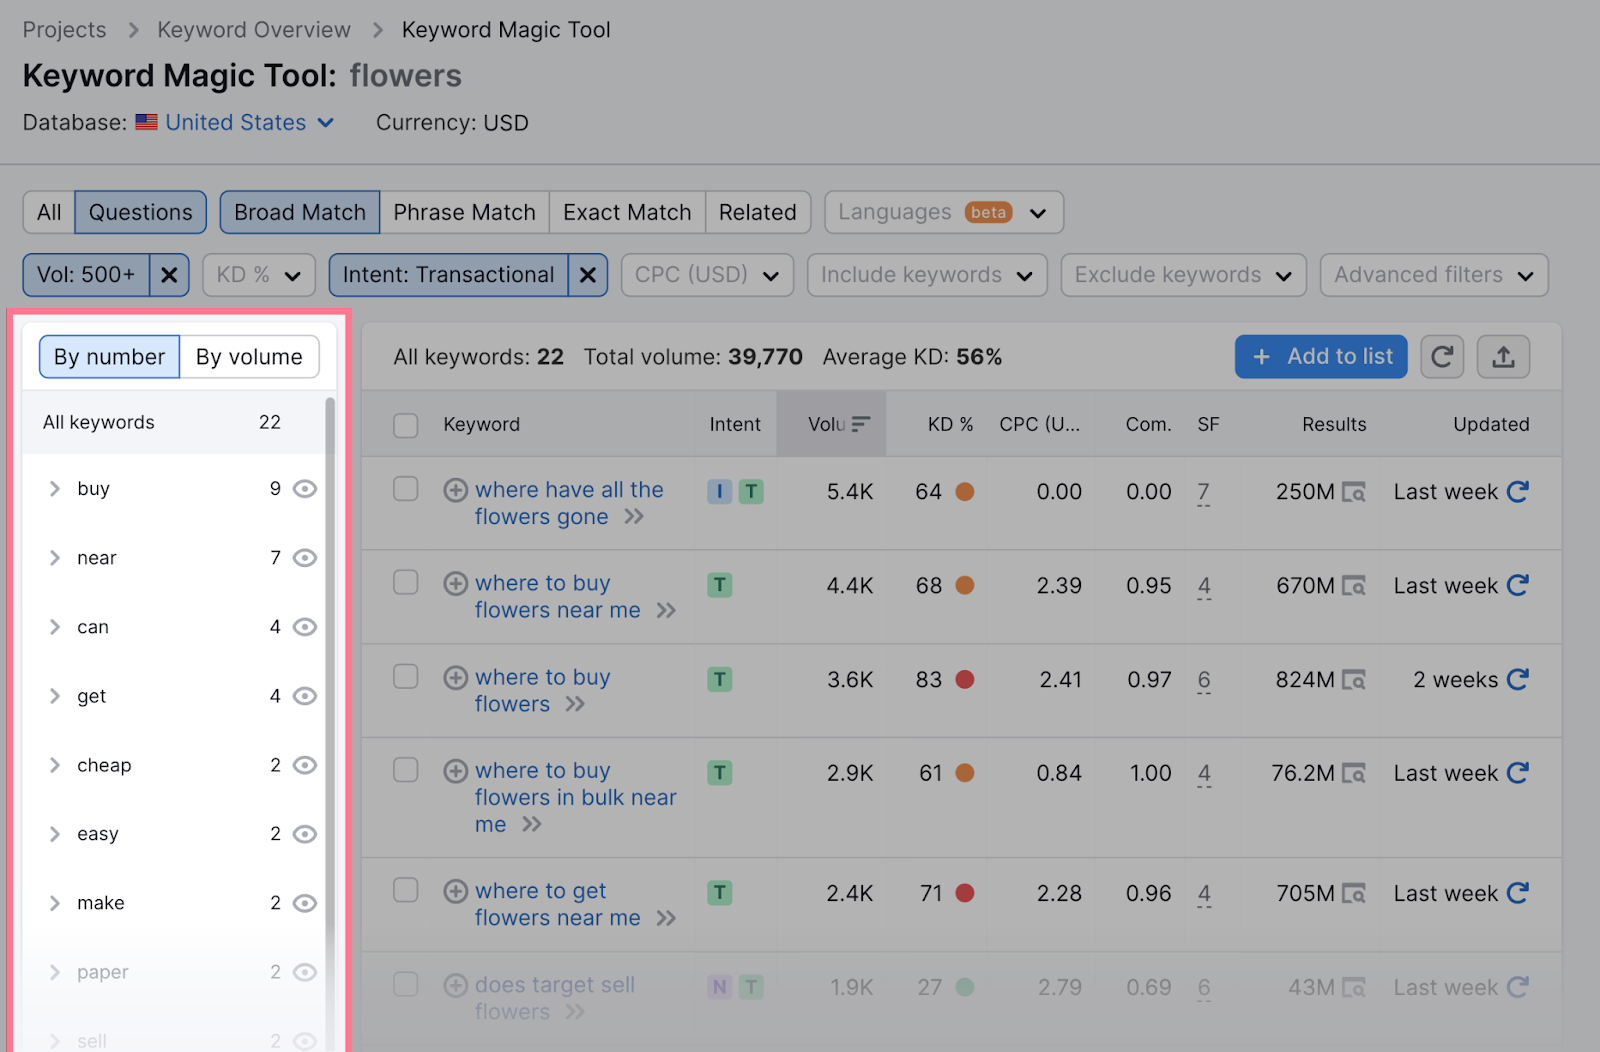Click the export upload icon
The height and width of the screenshot is (1052, 1600).
[1503, 357]
